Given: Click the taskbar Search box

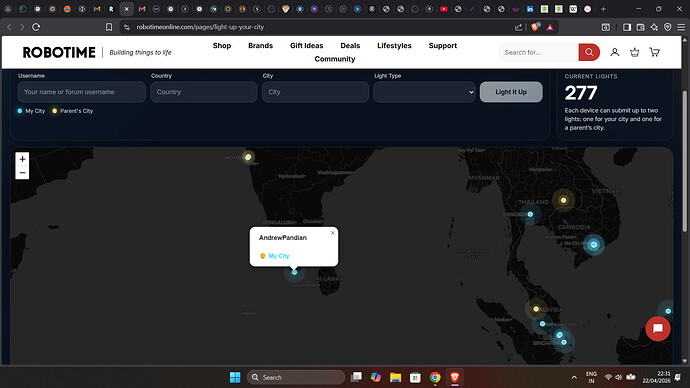Looking at the screenshot, I should click(296, 377).
